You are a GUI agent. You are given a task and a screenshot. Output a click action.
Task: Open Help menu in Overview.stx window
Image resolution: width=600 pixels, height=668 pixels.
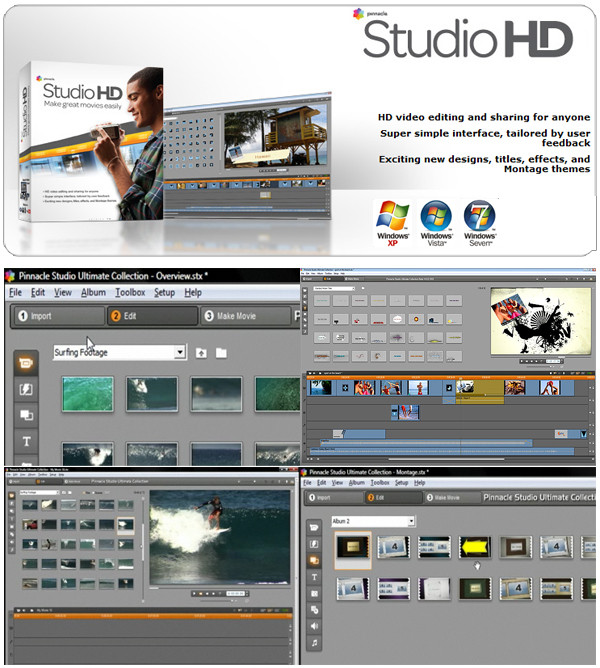click(x=193, y=293)
